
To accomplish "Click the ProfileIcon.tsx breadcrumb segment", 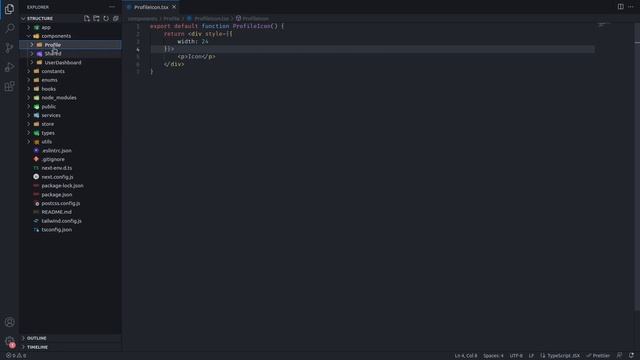I will [208, 18].
